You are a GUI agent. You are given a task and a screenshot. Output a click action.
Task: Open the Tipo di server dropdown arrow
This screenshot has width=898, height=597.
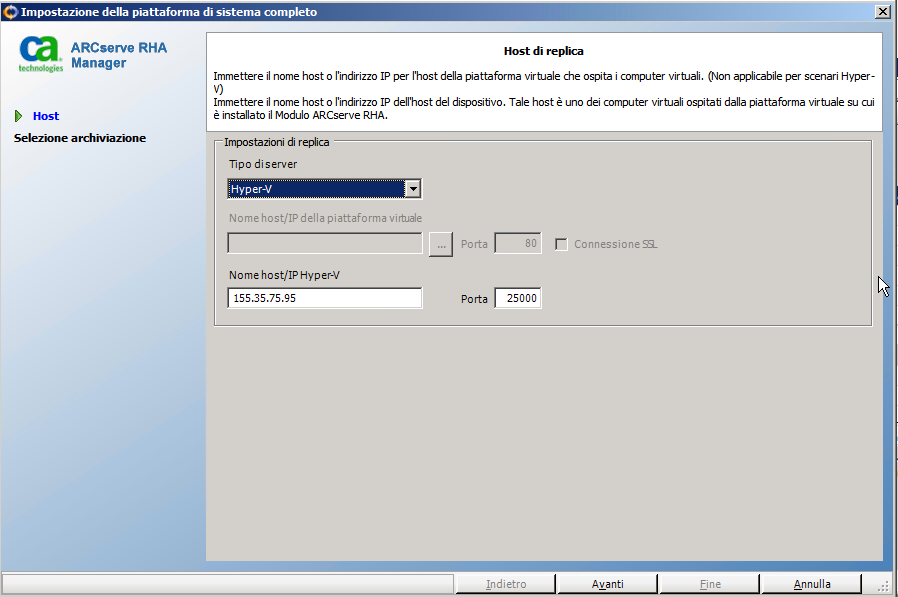coord(412,188)
